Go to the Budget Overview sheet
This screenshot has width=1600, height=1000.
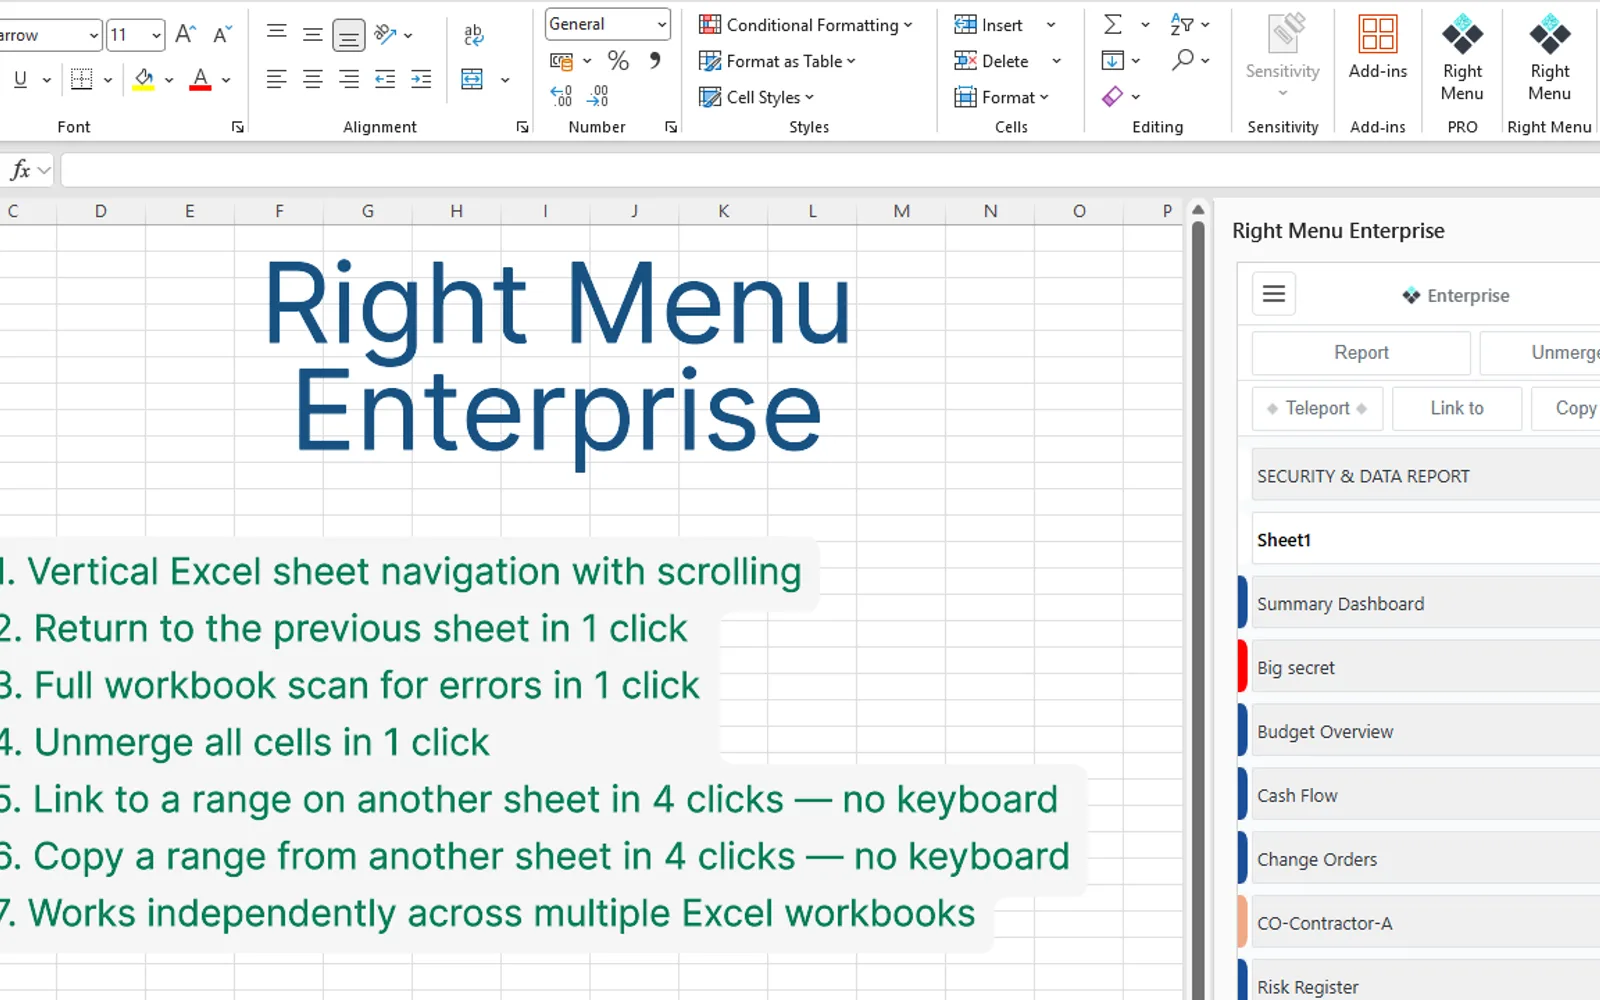coord(1420,731)
